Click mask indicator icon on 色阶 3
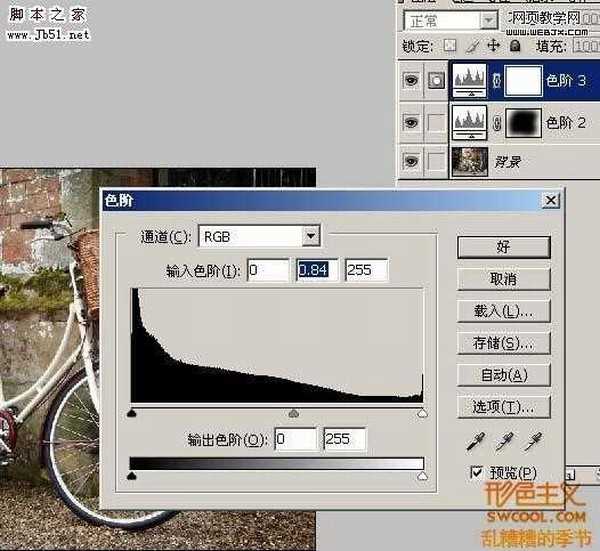 pos(436,80)
